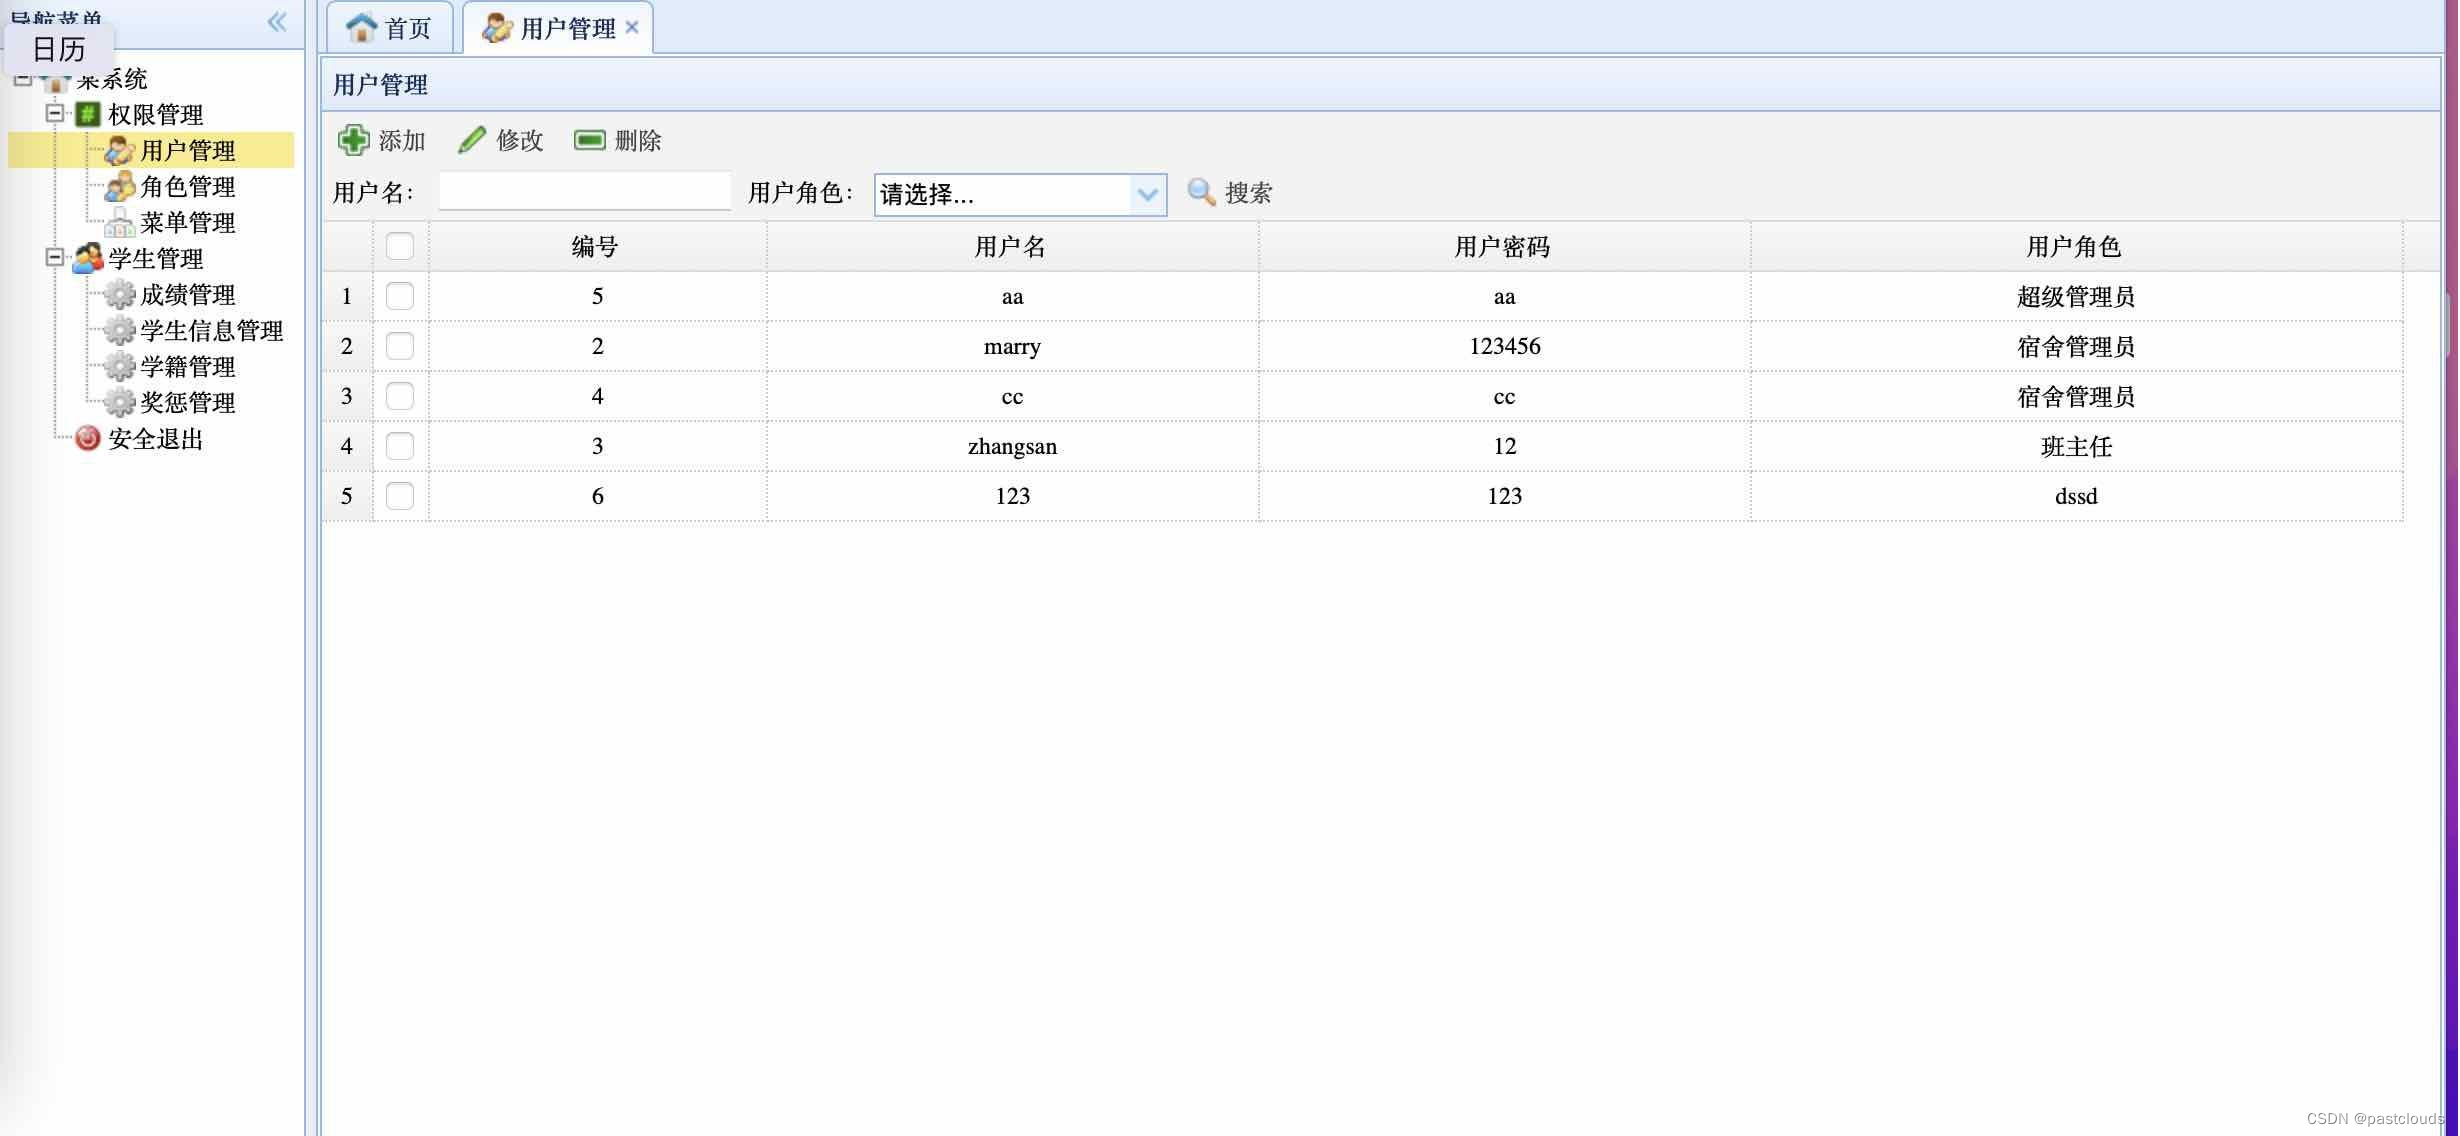Viewport: 2460px width, 1136px height.
Task: Check the row for user cc
Action: click(400, 396)
